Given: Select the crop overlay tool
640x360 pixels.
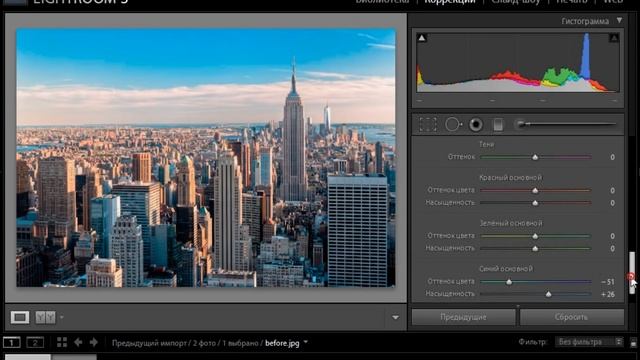Looking at the screenshot, I should click(427, 124).
